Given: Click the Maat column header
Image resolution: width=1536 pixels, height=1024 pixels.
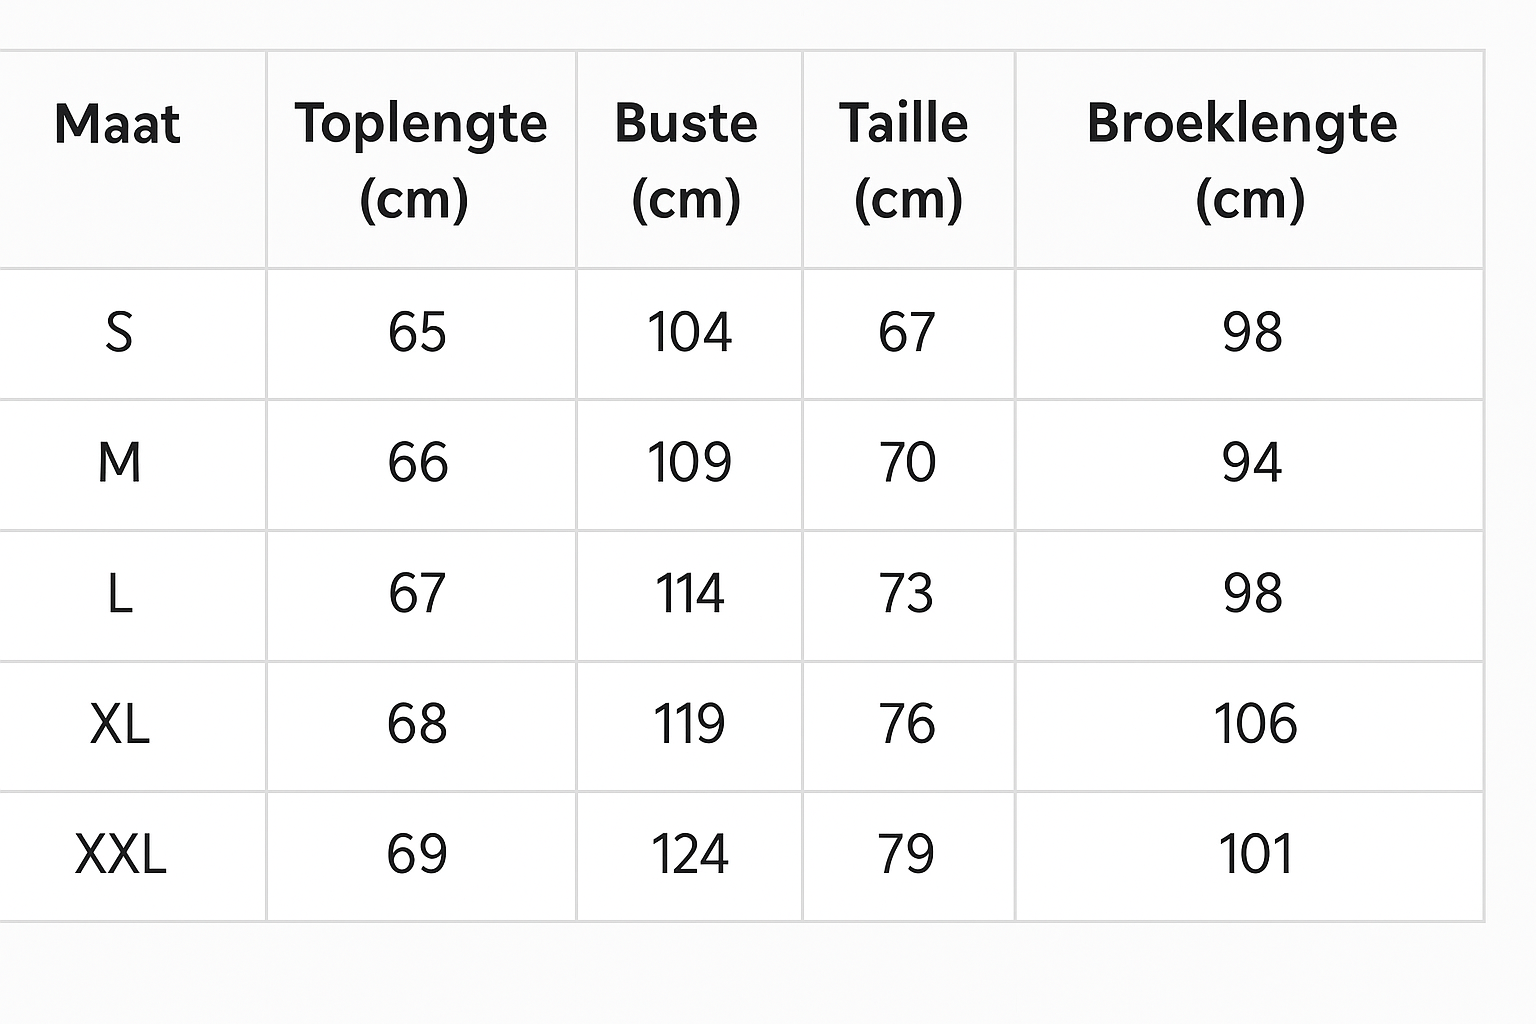Looking at the screenshot, I should 117,126.
